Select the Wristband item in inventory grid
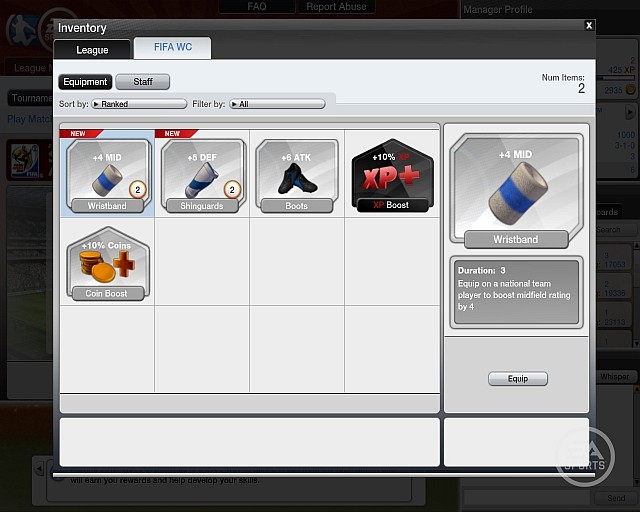Image resolution: width=640 pixels, height=512 pixels. pos(107,175)
